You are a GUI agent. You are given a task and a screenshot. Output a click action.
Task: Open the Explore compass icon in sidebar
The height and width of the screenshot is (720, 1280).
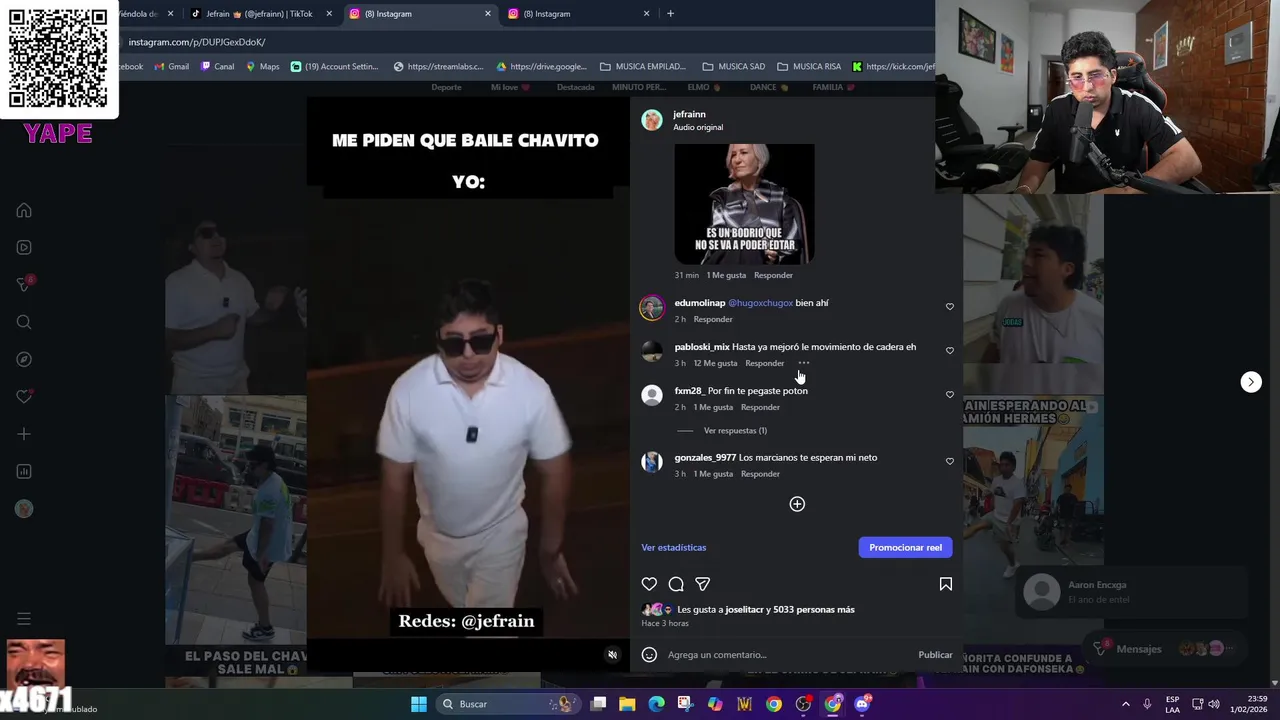point(24,359)
